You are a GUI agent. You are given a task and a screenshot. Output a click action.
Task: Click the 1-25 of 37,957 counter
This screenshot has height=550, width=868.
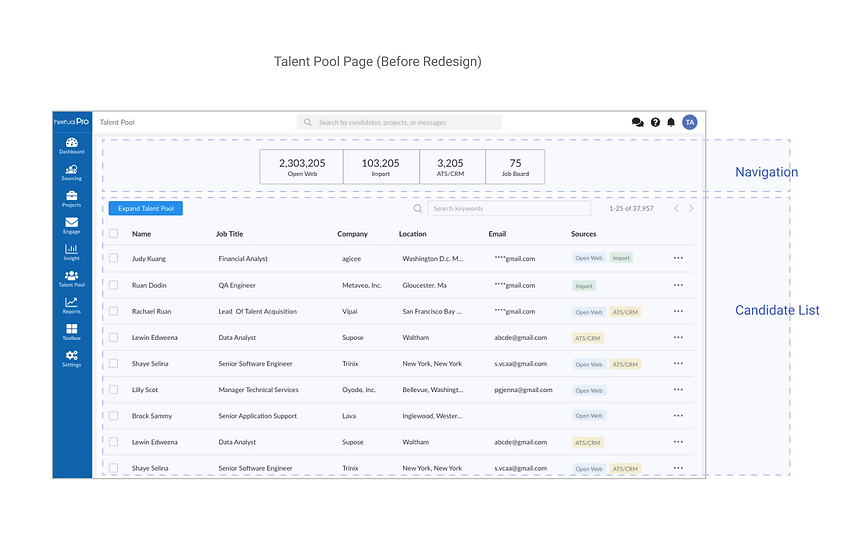(631, 209)
